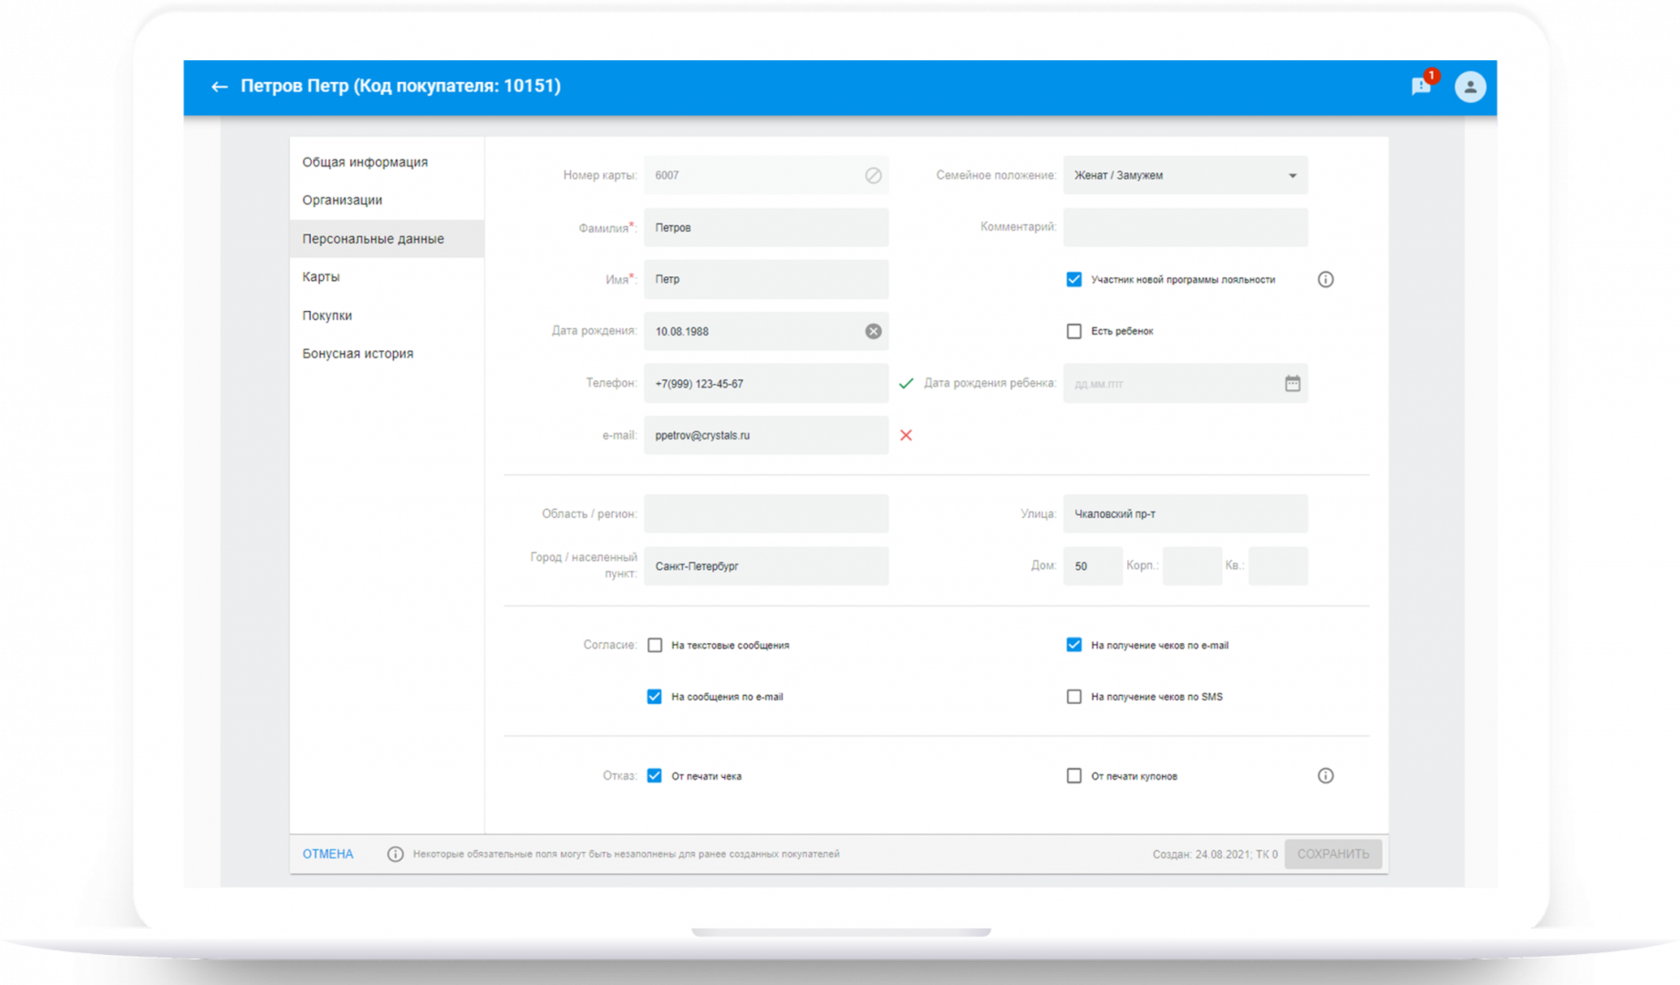
Task: Click the info icon beside От печати купонов
Action: click(1325, 776)
